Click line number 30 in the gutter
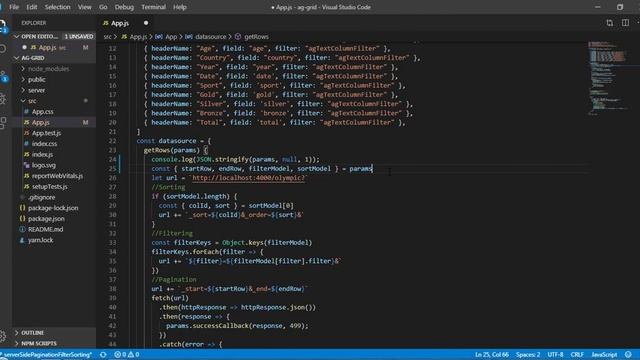The height and width of the screenshot is (360, 640). 112,215
